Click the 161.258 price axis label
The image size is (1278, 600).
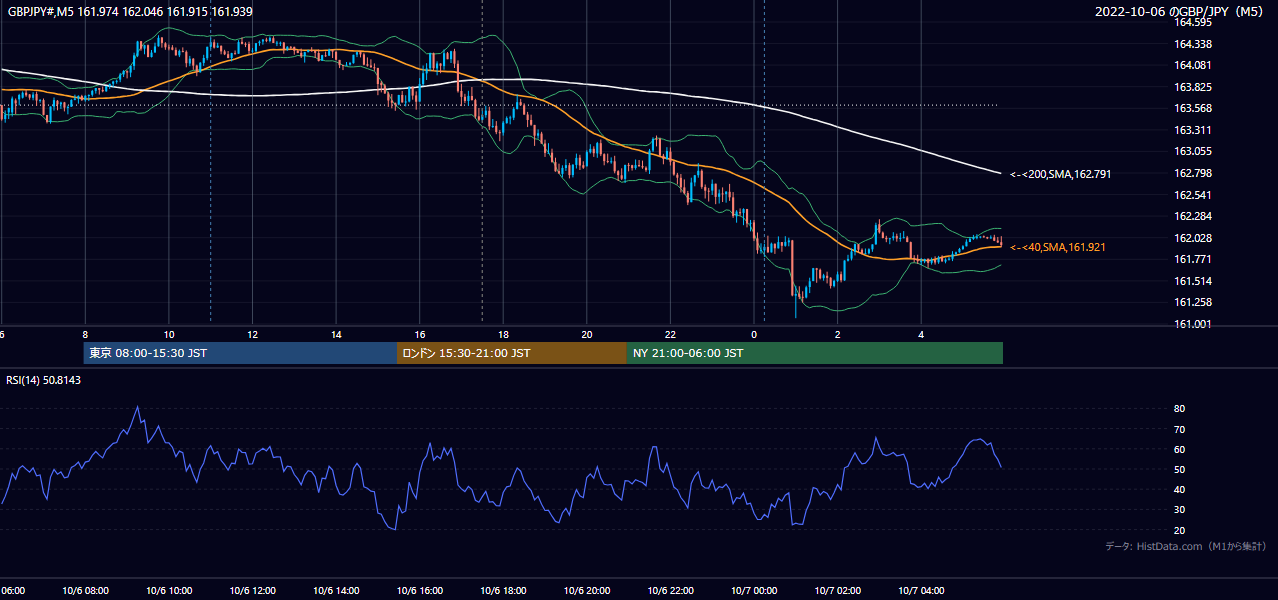1192,302
